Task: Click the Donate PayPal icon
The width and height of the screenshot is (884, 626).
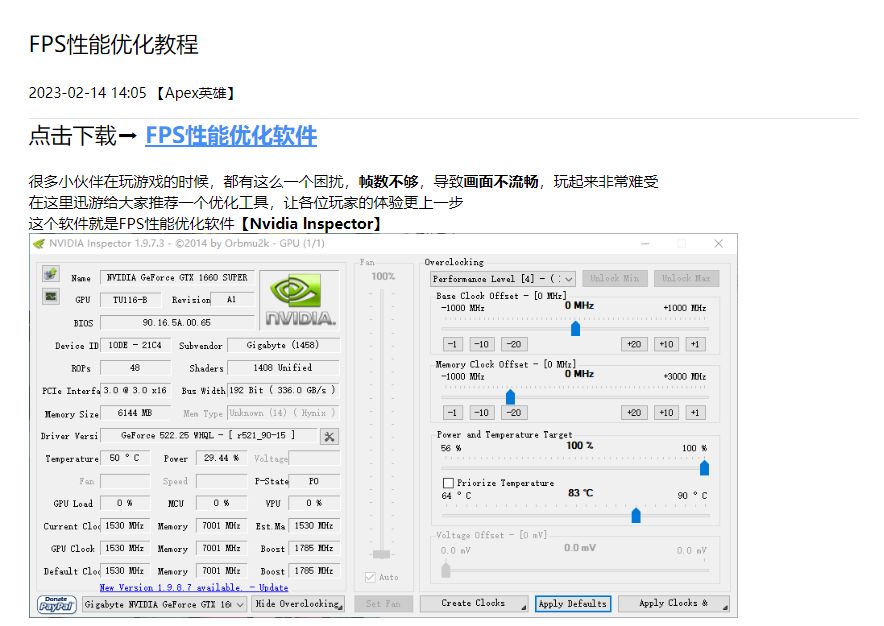Action: 56,604
